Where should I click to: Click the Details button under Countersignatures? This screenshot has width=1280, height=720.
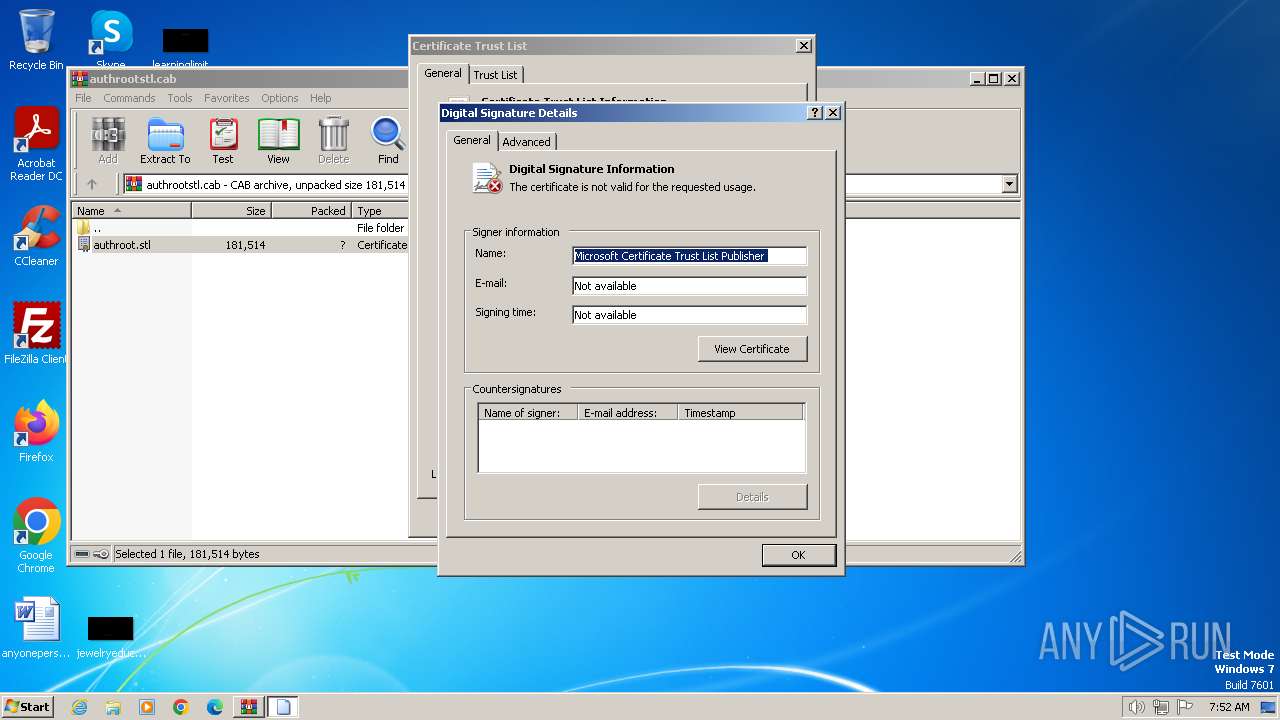[752, 497]
